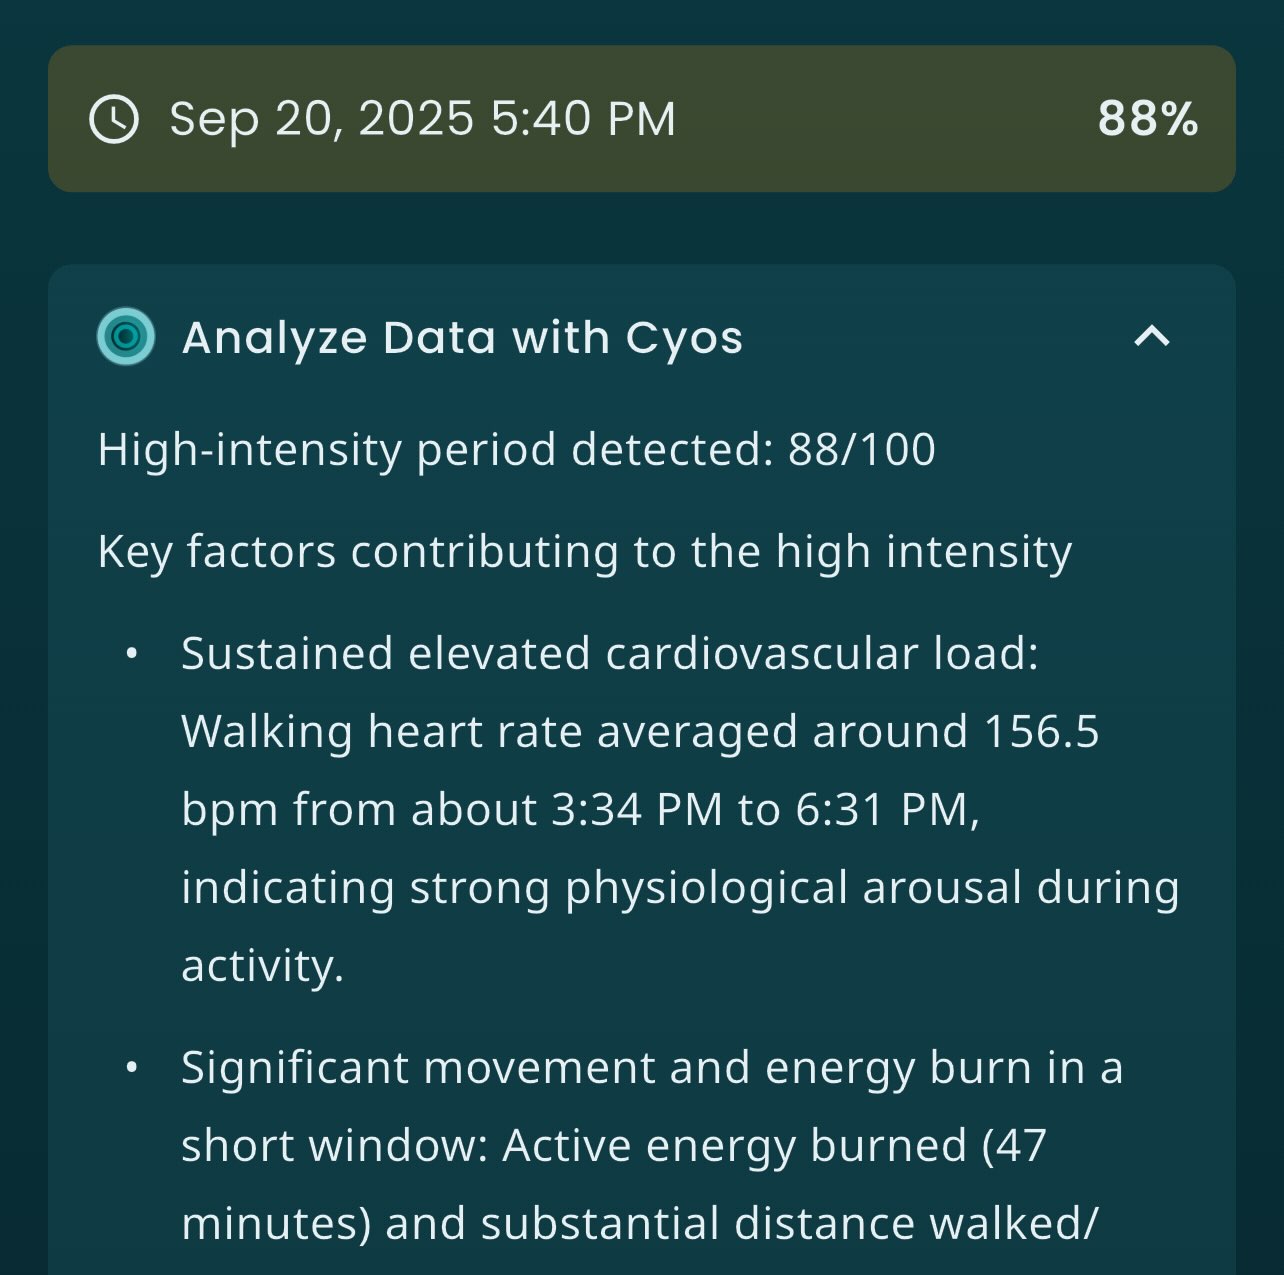The height and width of the screenshot is (1275, 1284).
Task: Collapse the Analyze Data with Cyos panel
Action: 1152,337
